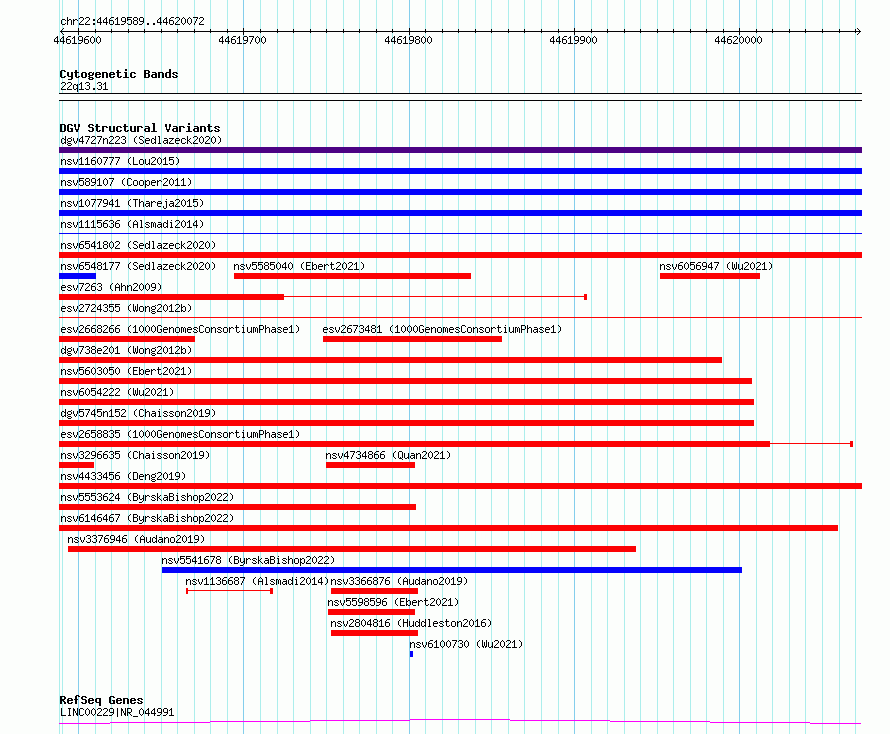The height and width of the screenshot is (734, 890).
Task: Click the LINC00229|NR_044991 gene label
Action: click(x=117, y=712)
